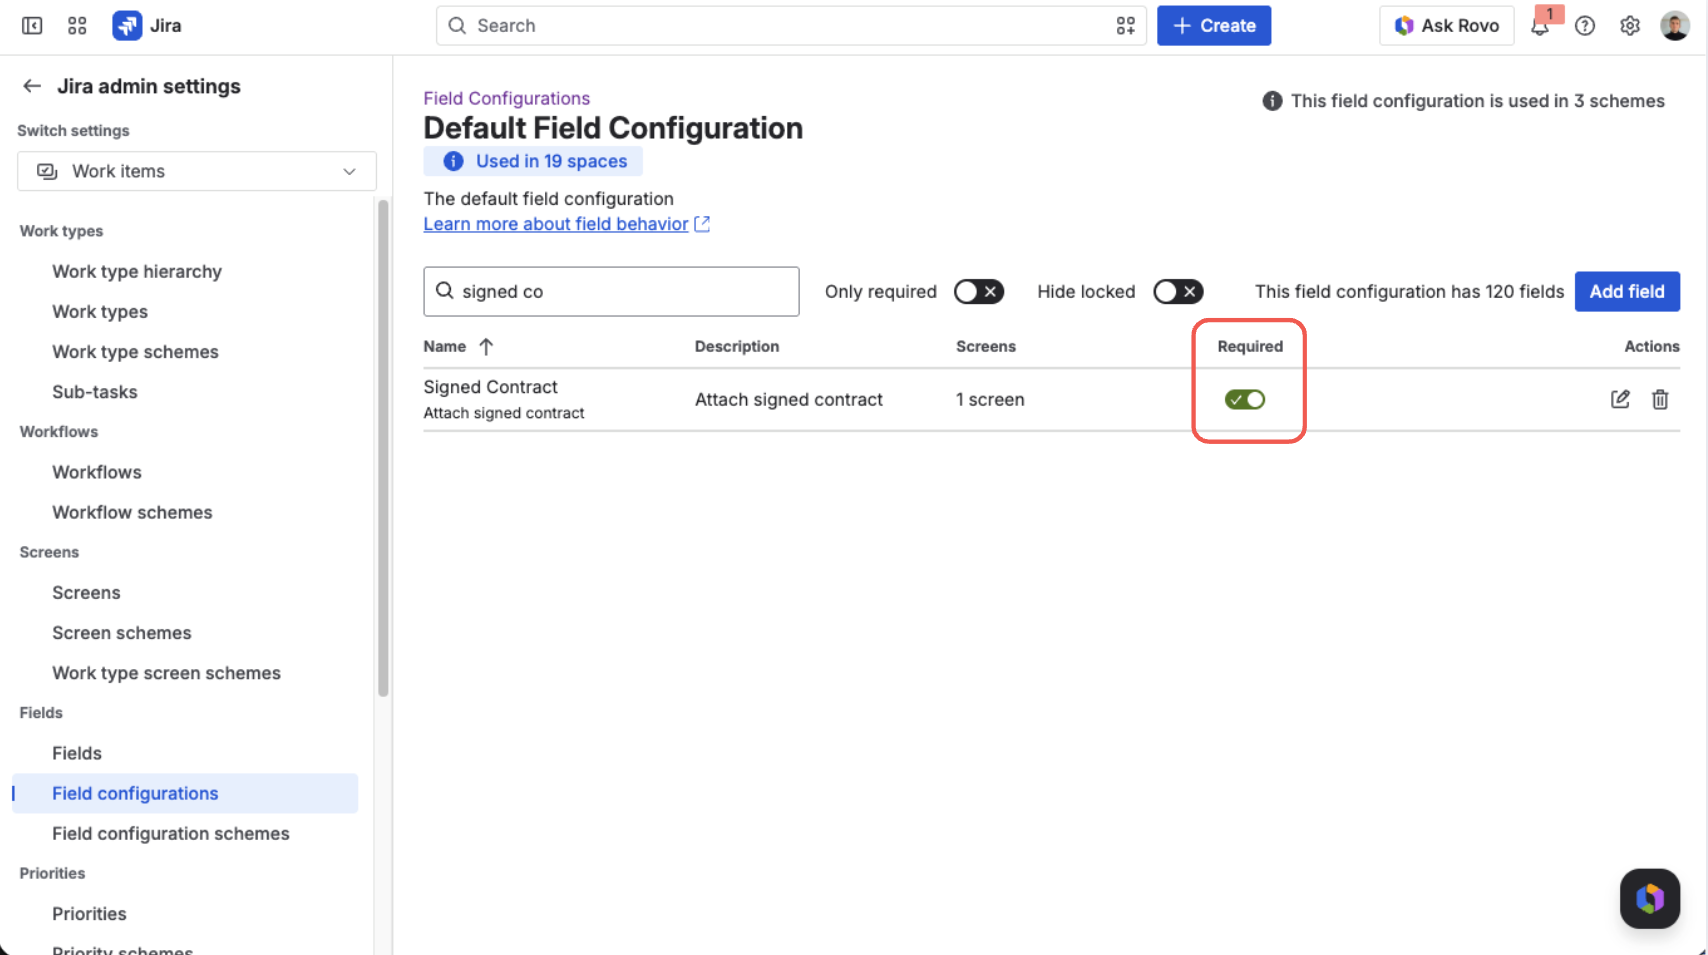Image resolution: width=1708 pixels, height=955 pixels.
Task: Open Work types settings
Action: tap(100, 312)
